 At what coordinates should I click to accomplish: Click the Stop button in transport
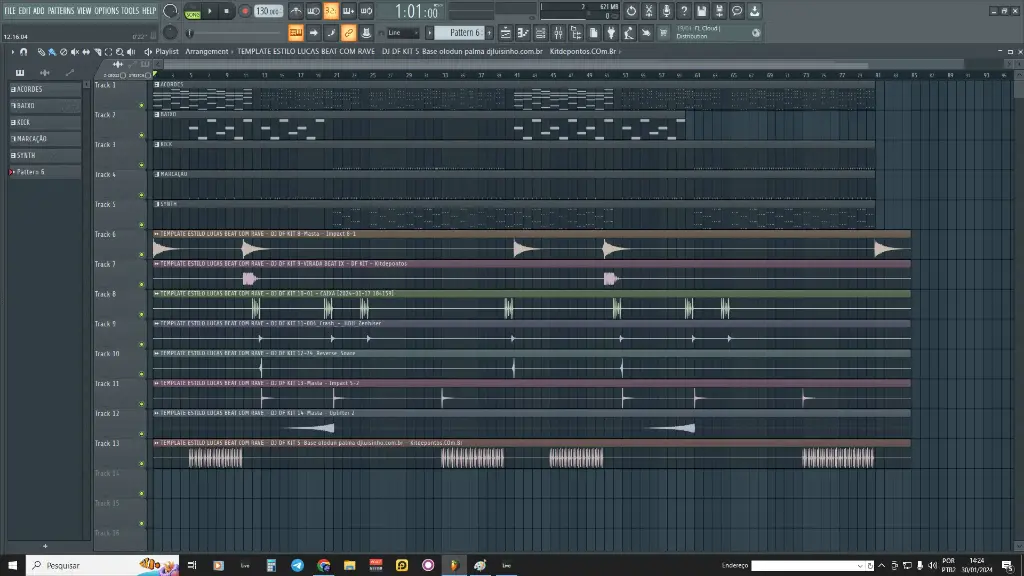pos(227,11)
